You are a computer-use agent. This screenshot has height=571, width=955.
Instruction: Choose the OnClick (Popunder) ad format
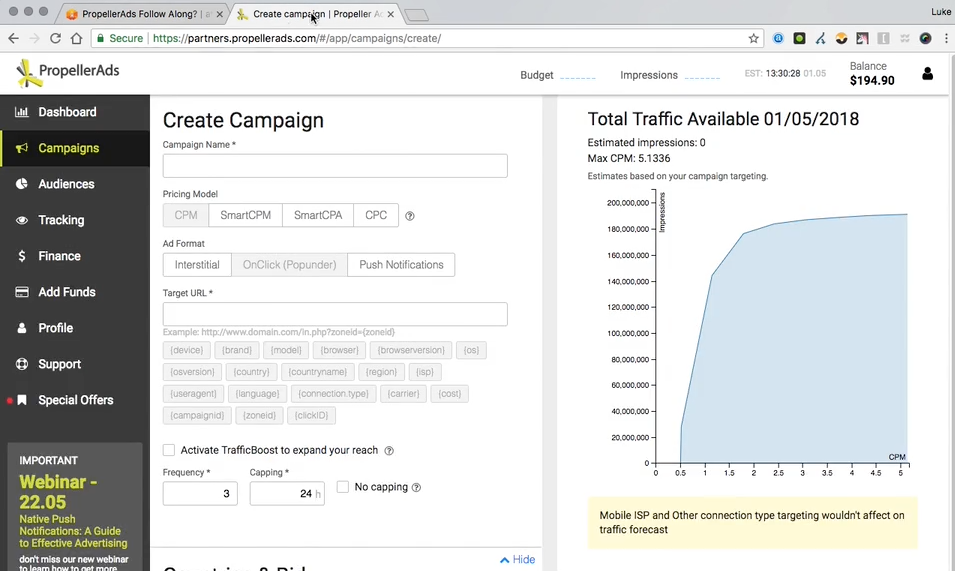pyautogui.click(x=289, y=265)
